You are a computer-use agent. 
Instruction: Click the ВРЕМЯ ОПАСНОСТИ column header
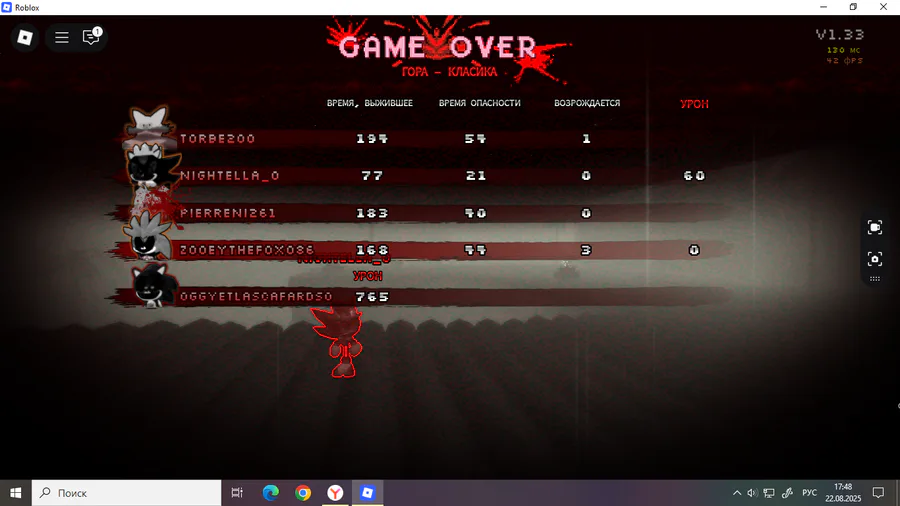coord(480,103)
